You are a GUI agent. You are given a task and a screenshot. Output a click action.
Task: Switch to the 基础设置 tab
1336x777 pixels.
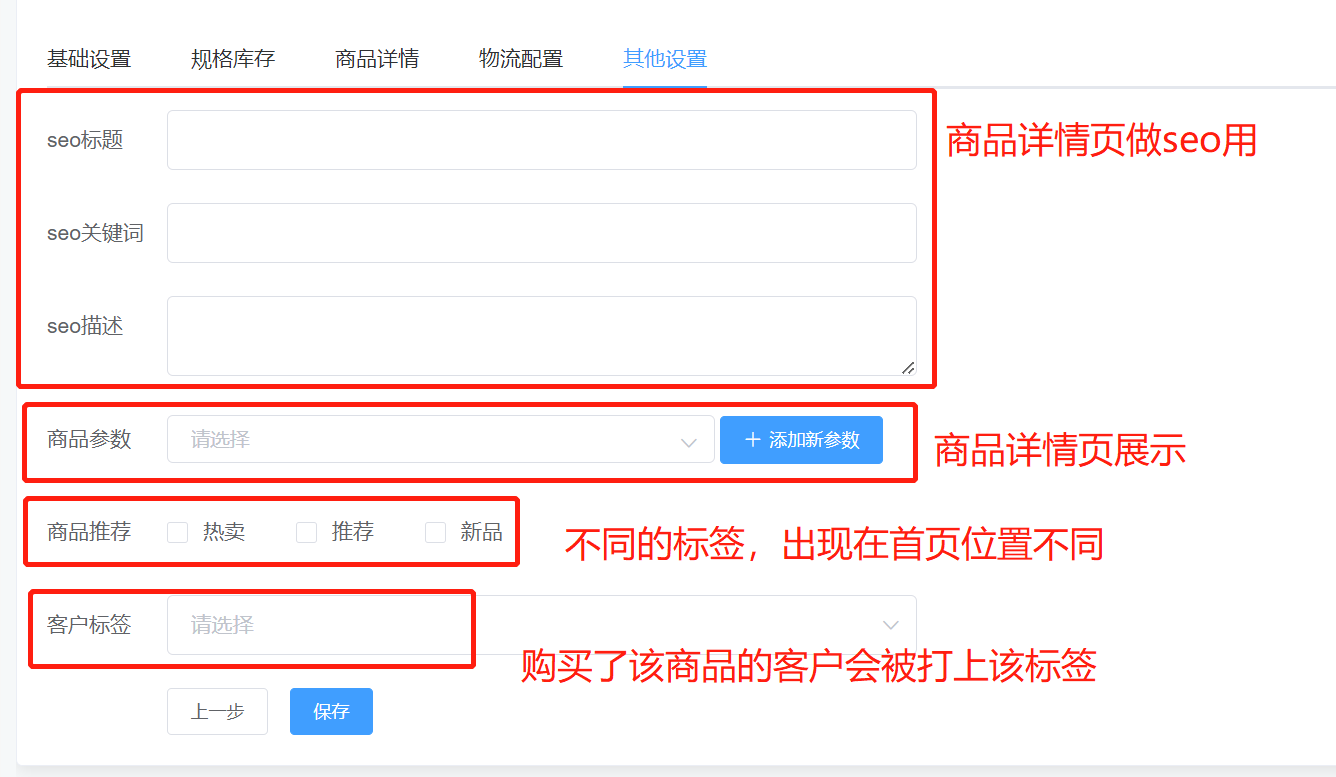tap(91, 59)
